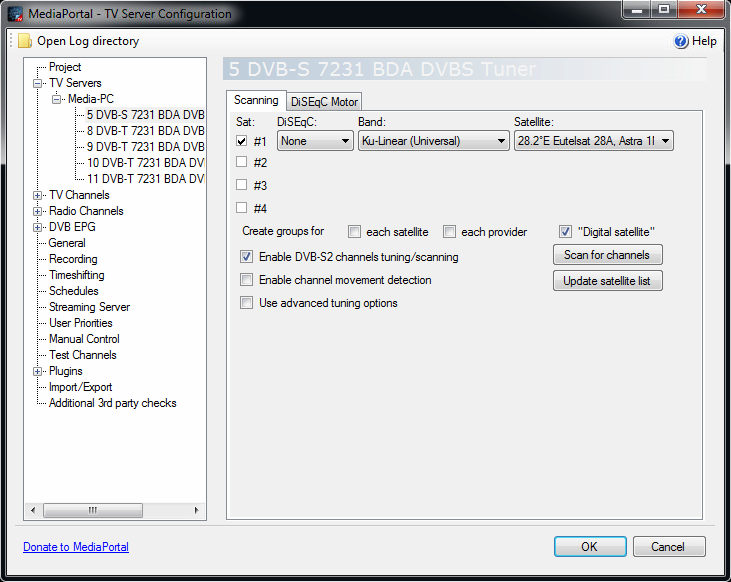This screenshot has height=582, width=731.
Task: Click the Plugins label in tree
Action: [x=66, y=371]
